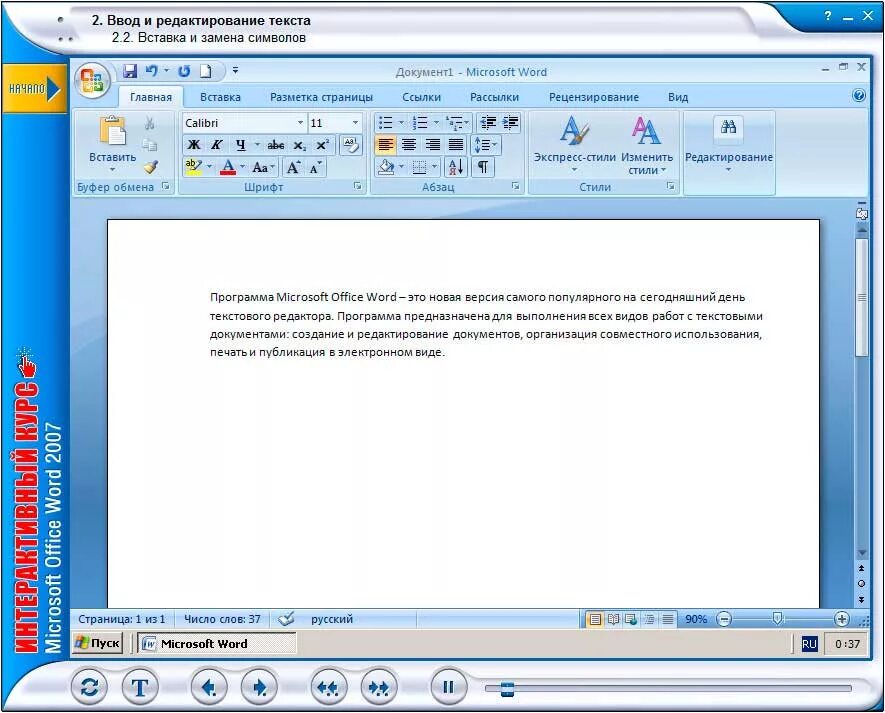This screenshot has width=885, height=713.
Task: Jump to next lesson double-arrow button
Action: (378, 687)
